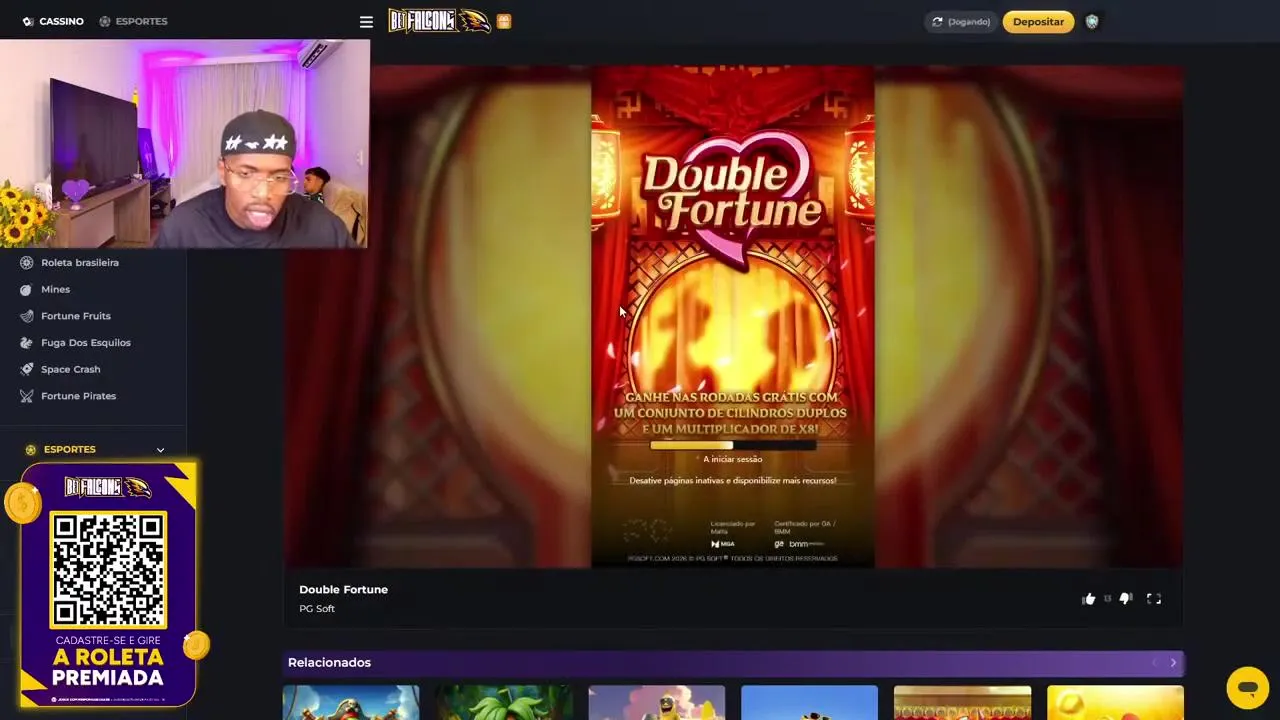The image size is (1280, 720).
Task: Switch to the Cassino tab
Action: pyautogui.click(x=53, y=21)
